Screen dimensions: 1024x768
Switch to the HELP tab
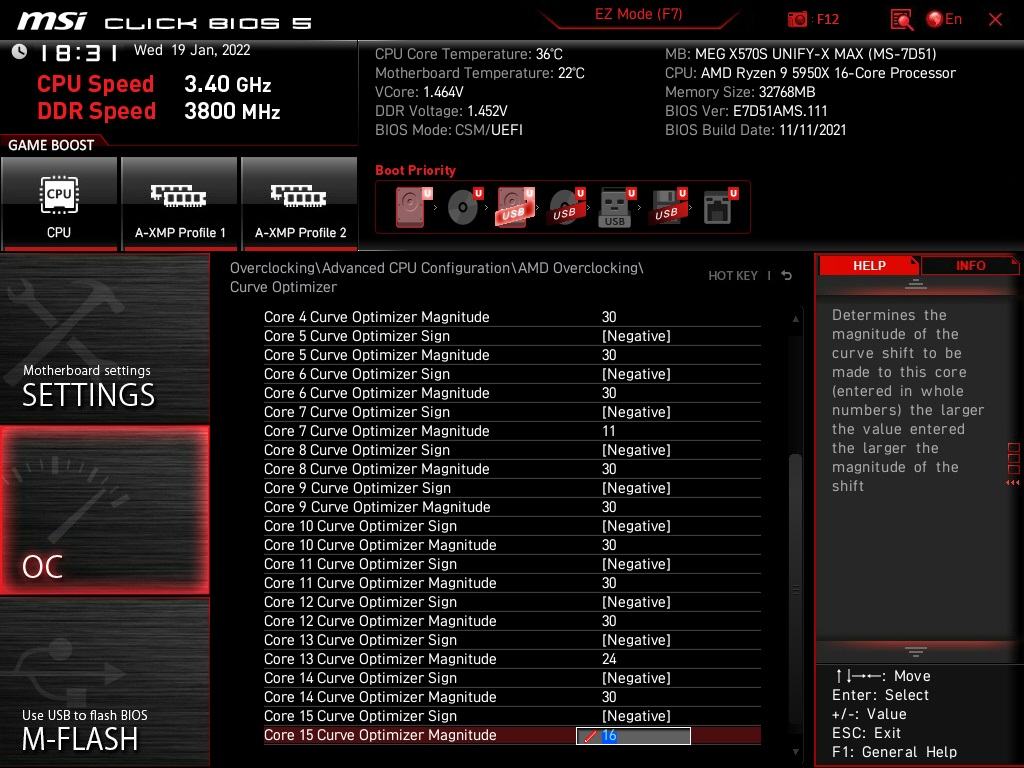[x=869, y=266]
